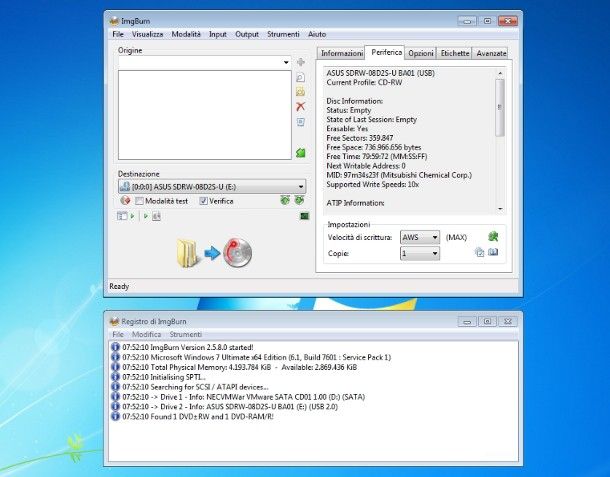The image size is (610, 477).
Task: Click 'Supported Write Speeds: 10x' text
Action: pyautogui.click(x=373, y=184)
